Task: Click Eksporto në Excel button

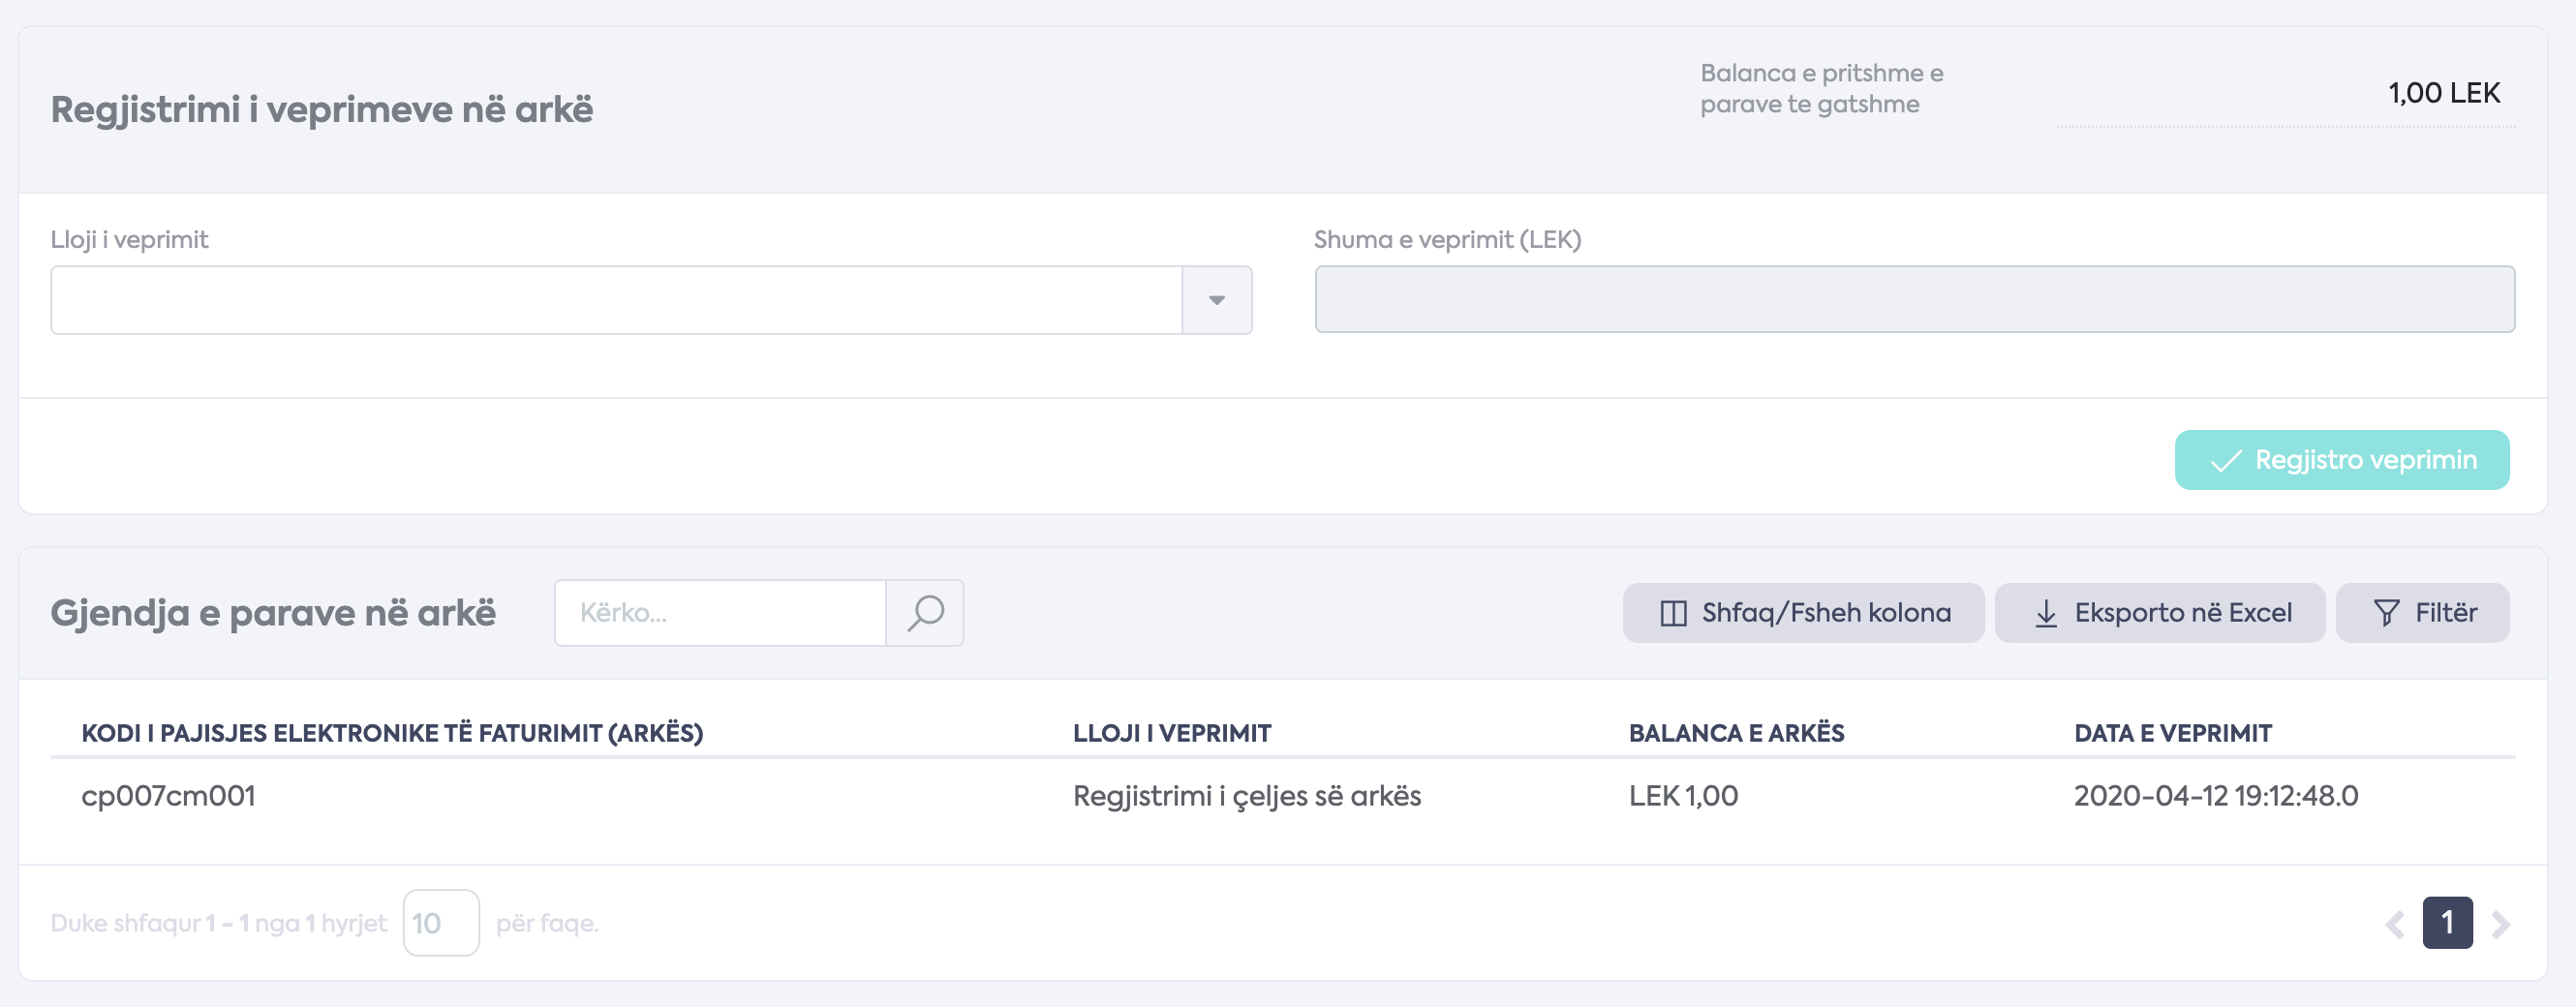Action: [x=2160, y=613]
